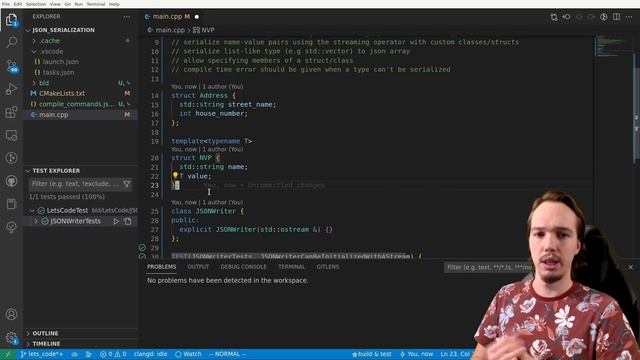Click the main.cpp breadcrumb item
The height and width of the screenshot is (360, 640).
coord(166,30)
